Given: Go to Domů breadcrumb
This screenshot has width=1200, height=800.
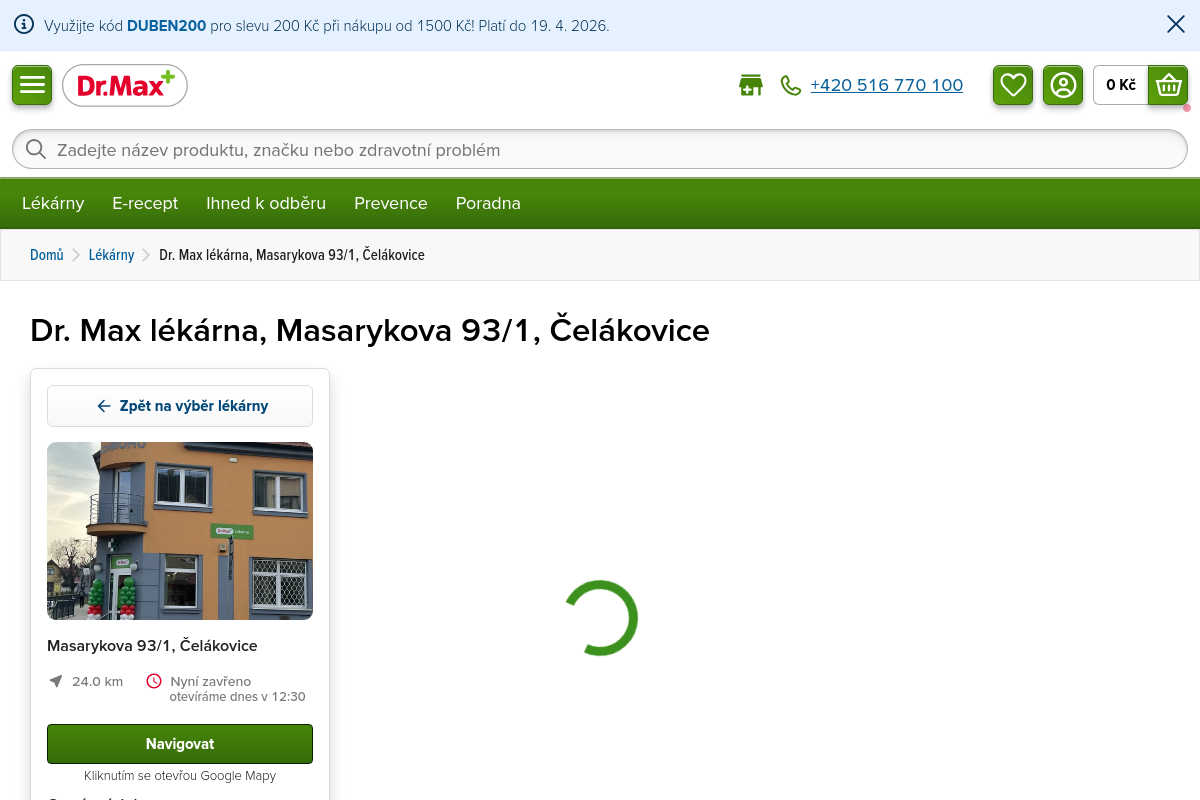Looking at the screenshot, I should (x=47, y=255).
